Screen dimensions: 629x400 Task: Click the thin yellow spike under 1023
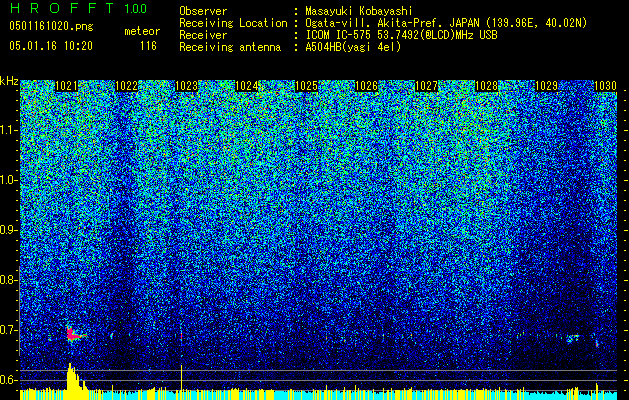[182, 377]
